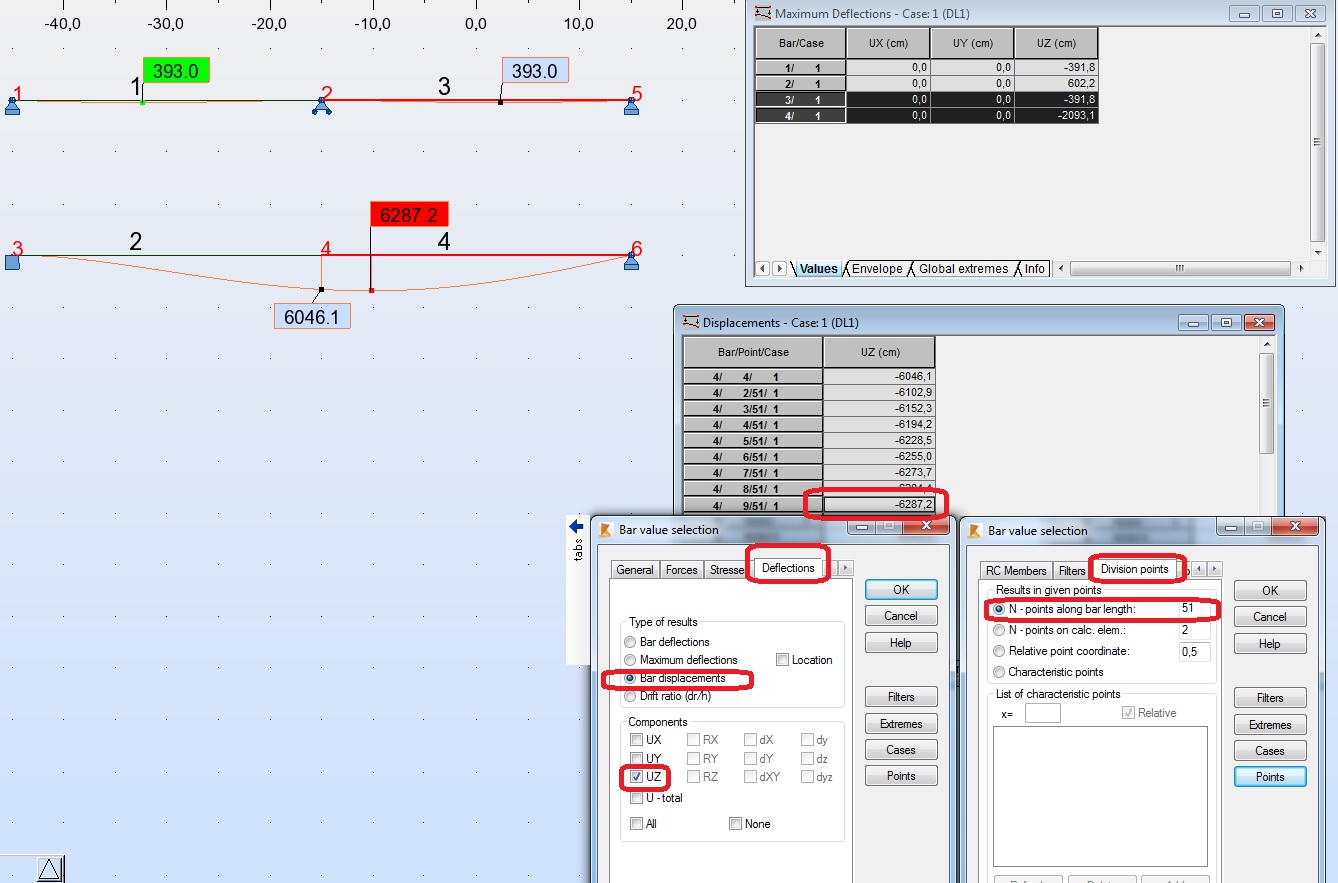1338x883 pixels.
Task: Click Maximum Deflections vertical scrollbar up arrow
Action: click(1318, 35)
